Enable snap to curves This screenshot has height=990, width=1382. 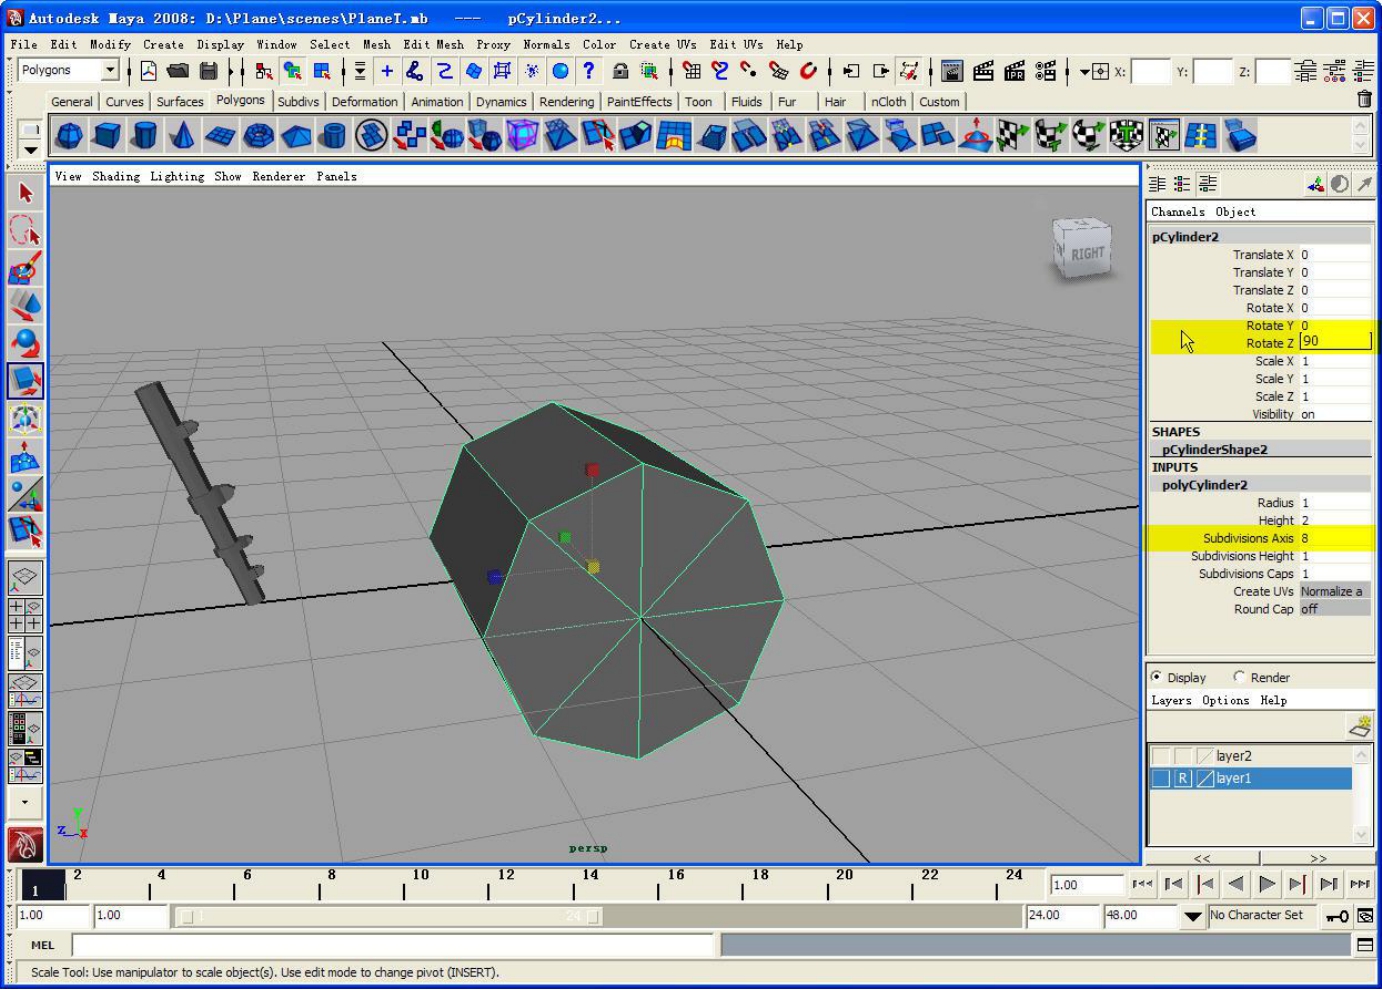pos(720,71)
